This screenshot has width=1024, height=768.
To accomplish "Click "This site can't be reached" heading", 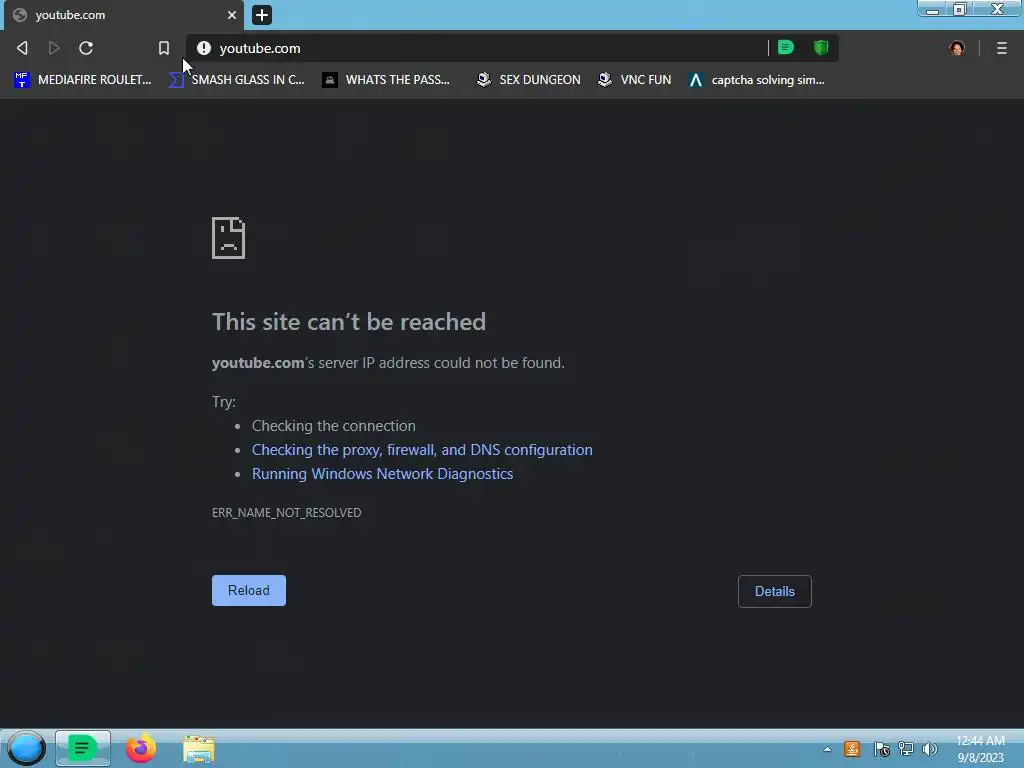I will point(349,321).
